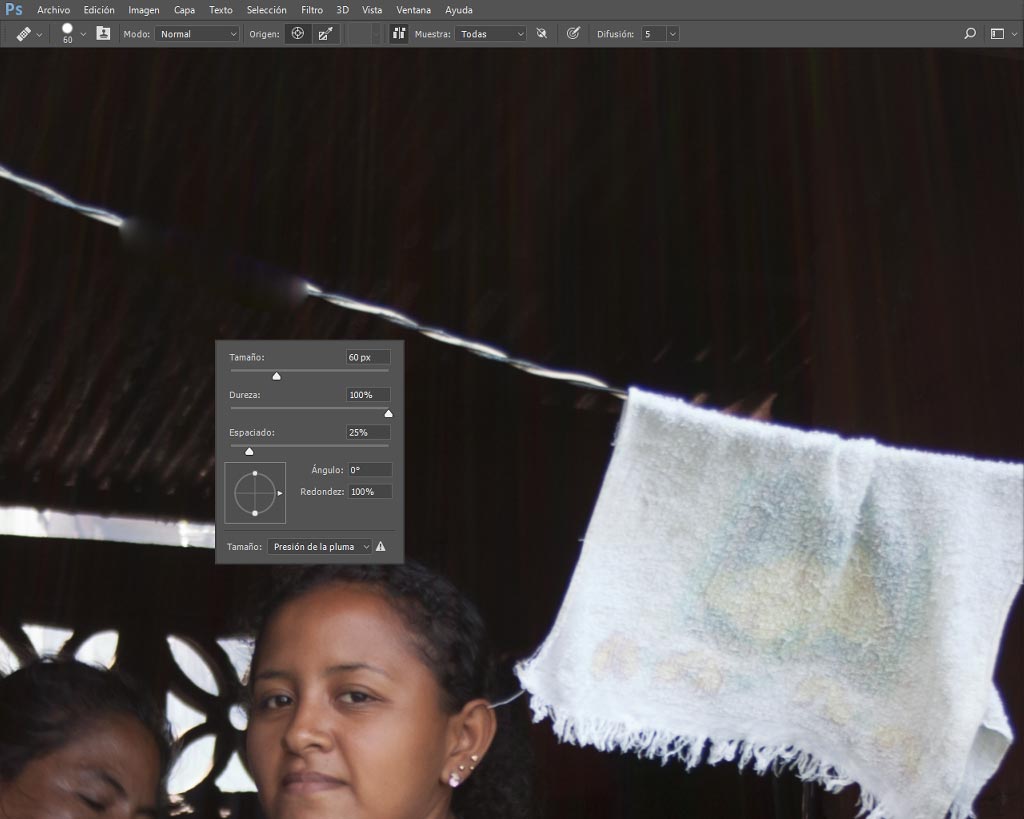
Task: Open the Capa menu
Action: coord(184,10)
